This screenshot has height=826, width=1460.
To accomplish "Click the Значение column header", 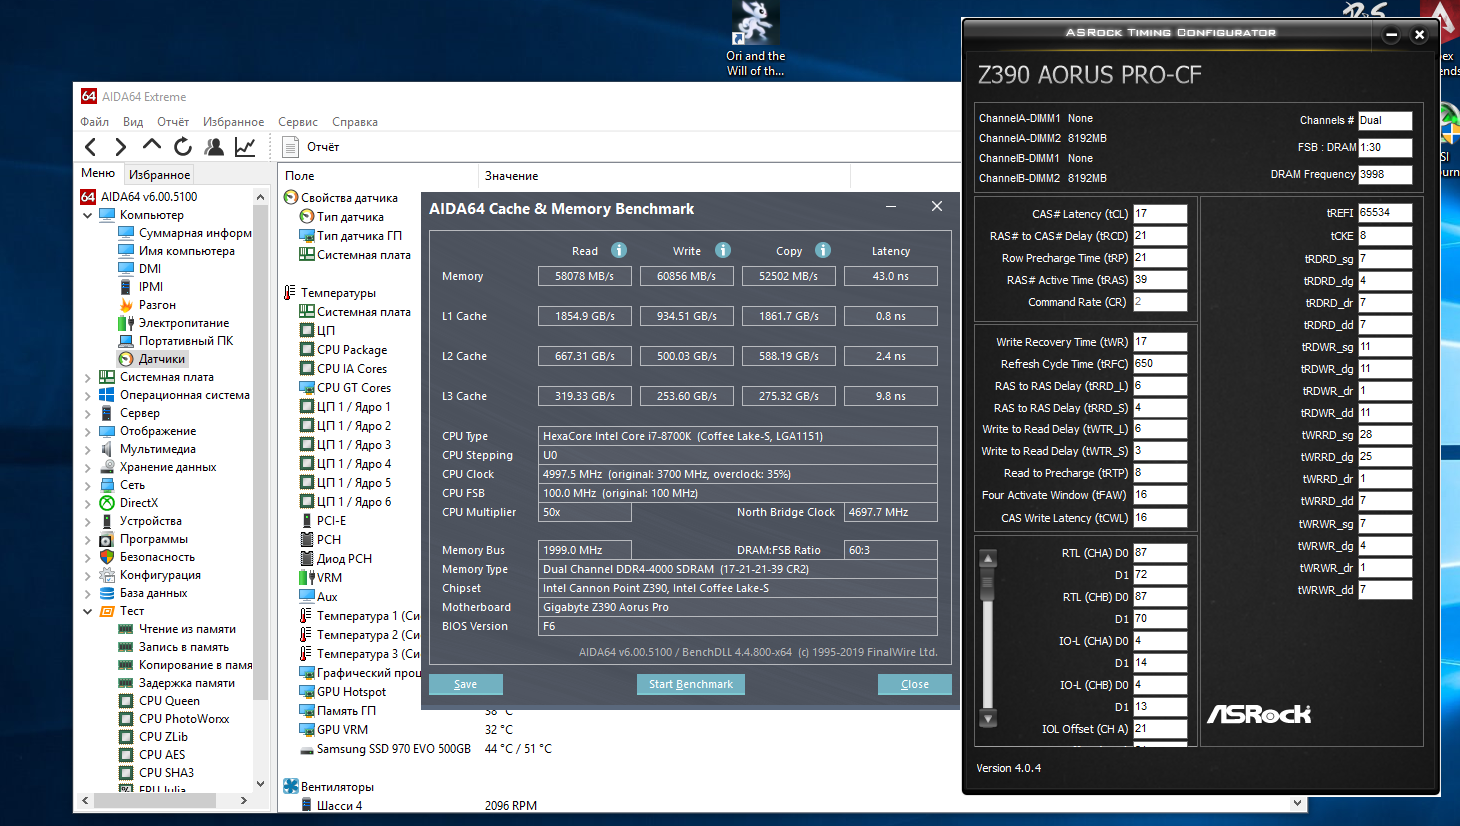I will click(x=664, y=175).
